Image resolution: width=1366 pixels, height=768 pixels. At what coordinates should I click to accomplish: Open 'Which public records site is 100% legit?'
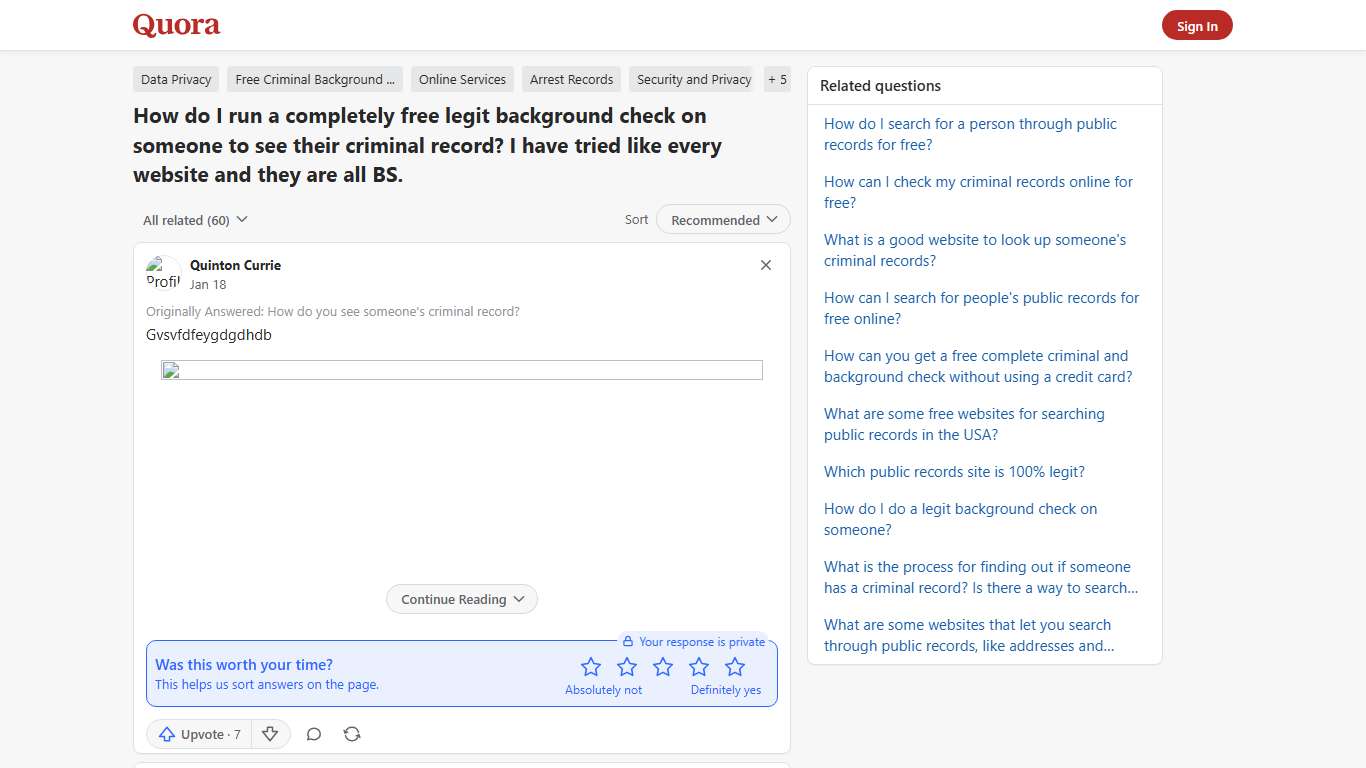click(954, 471)
